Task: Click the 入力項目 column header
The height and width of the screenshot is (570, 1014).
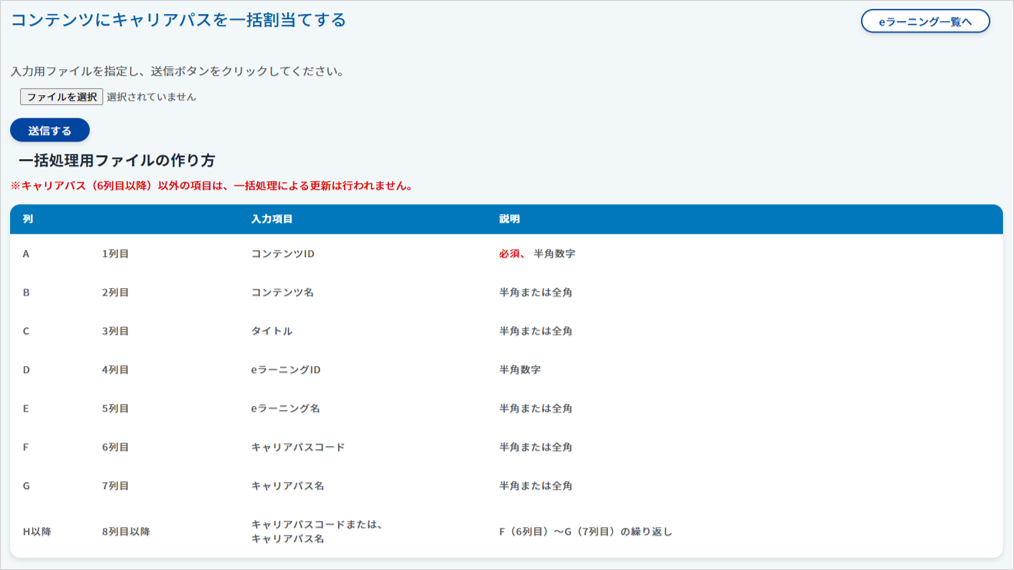Action: [x=271, y=219]
